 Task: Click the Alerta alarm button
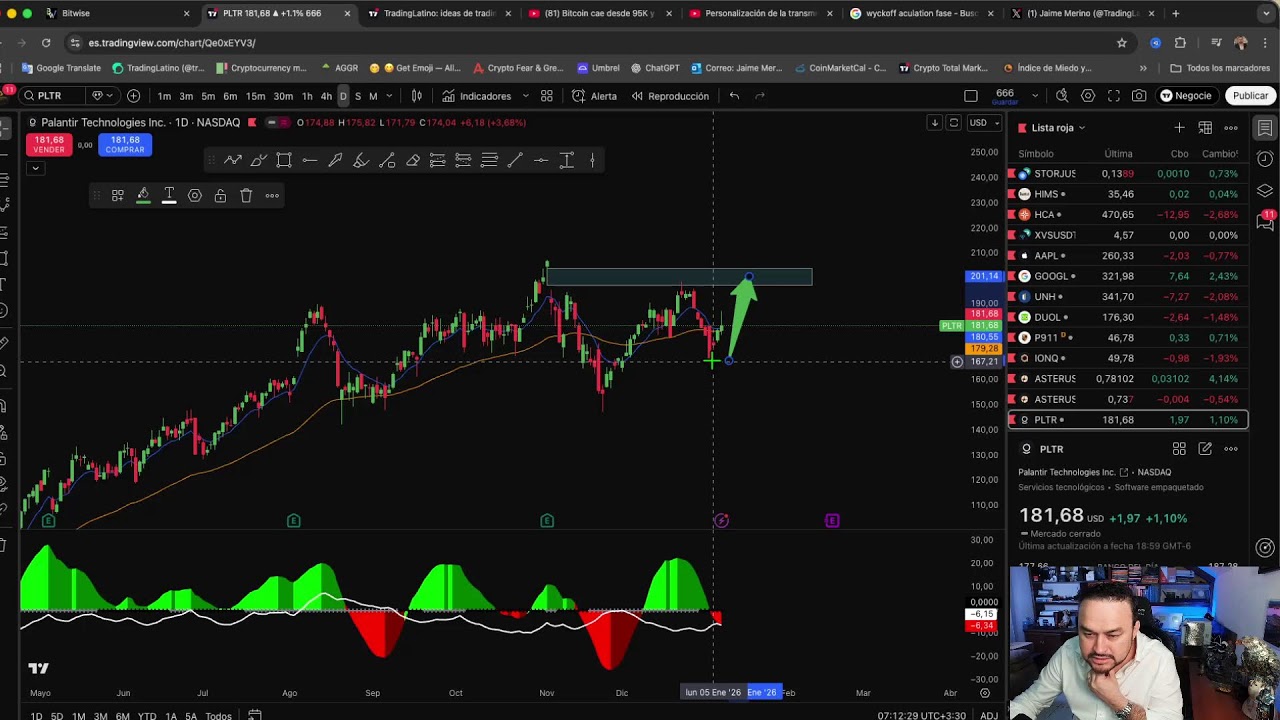595,96
